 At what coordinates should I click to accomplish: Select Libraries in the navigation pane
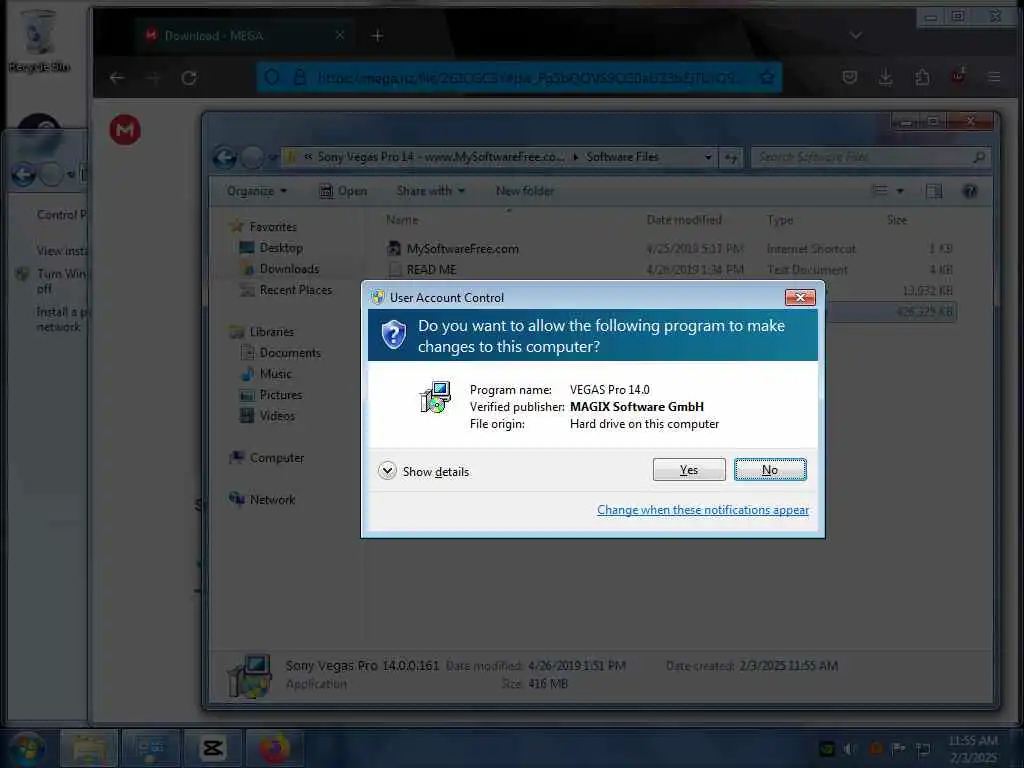[272, 332]
